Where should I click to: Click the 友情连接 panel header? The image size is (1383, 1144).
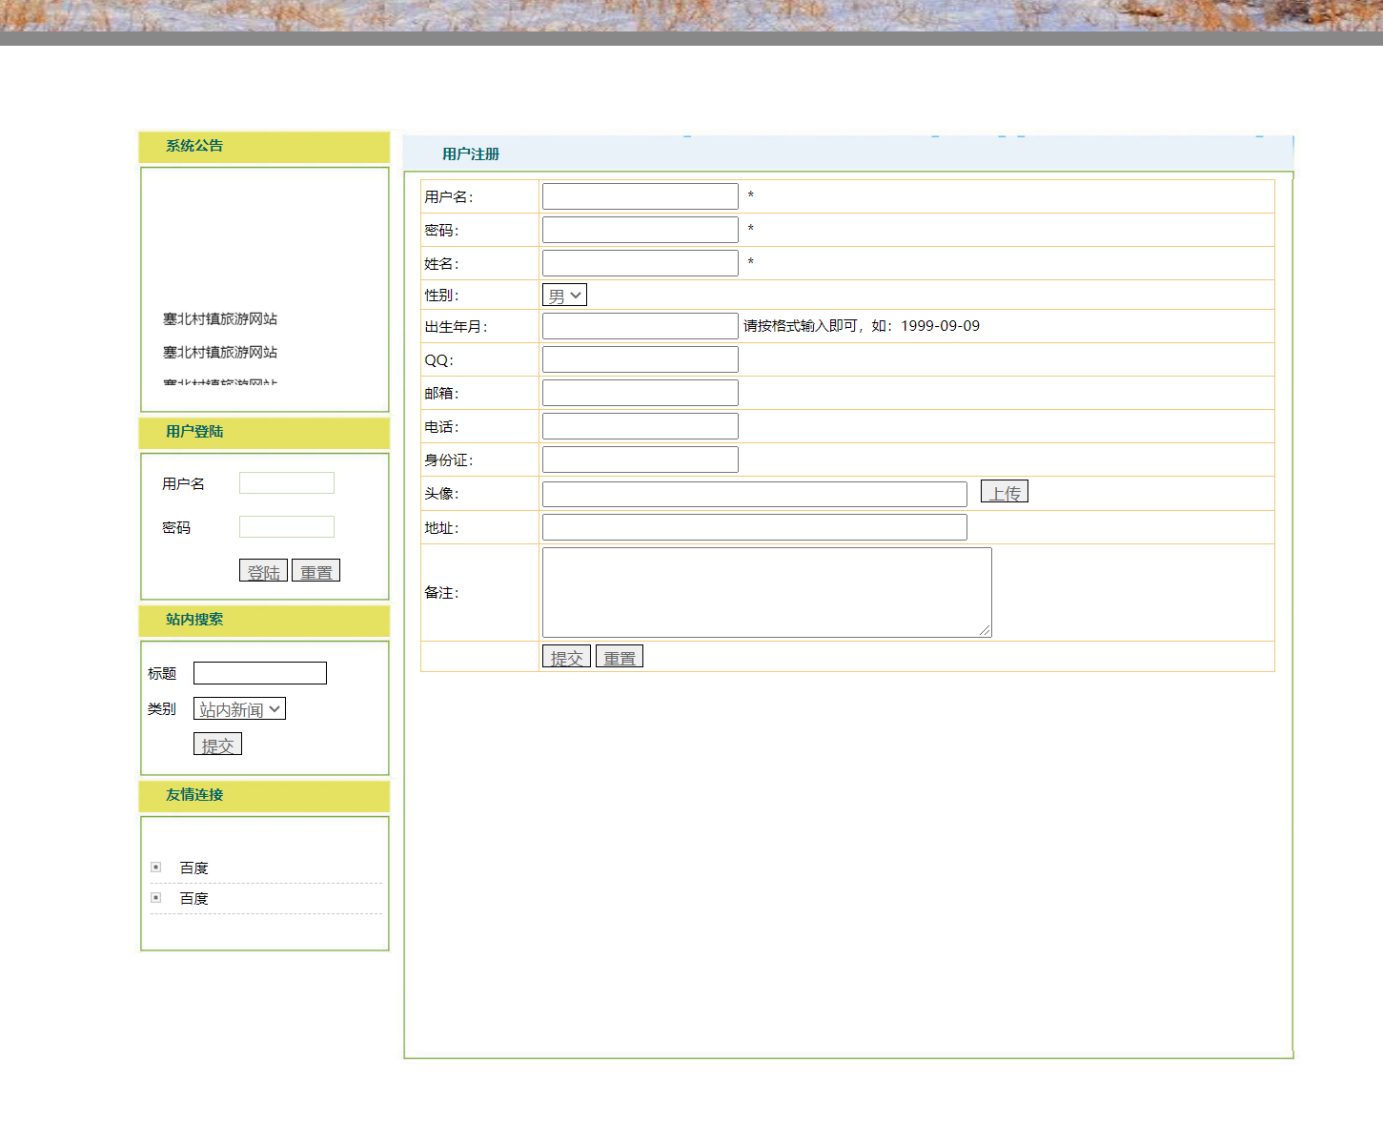coord(264,795)
